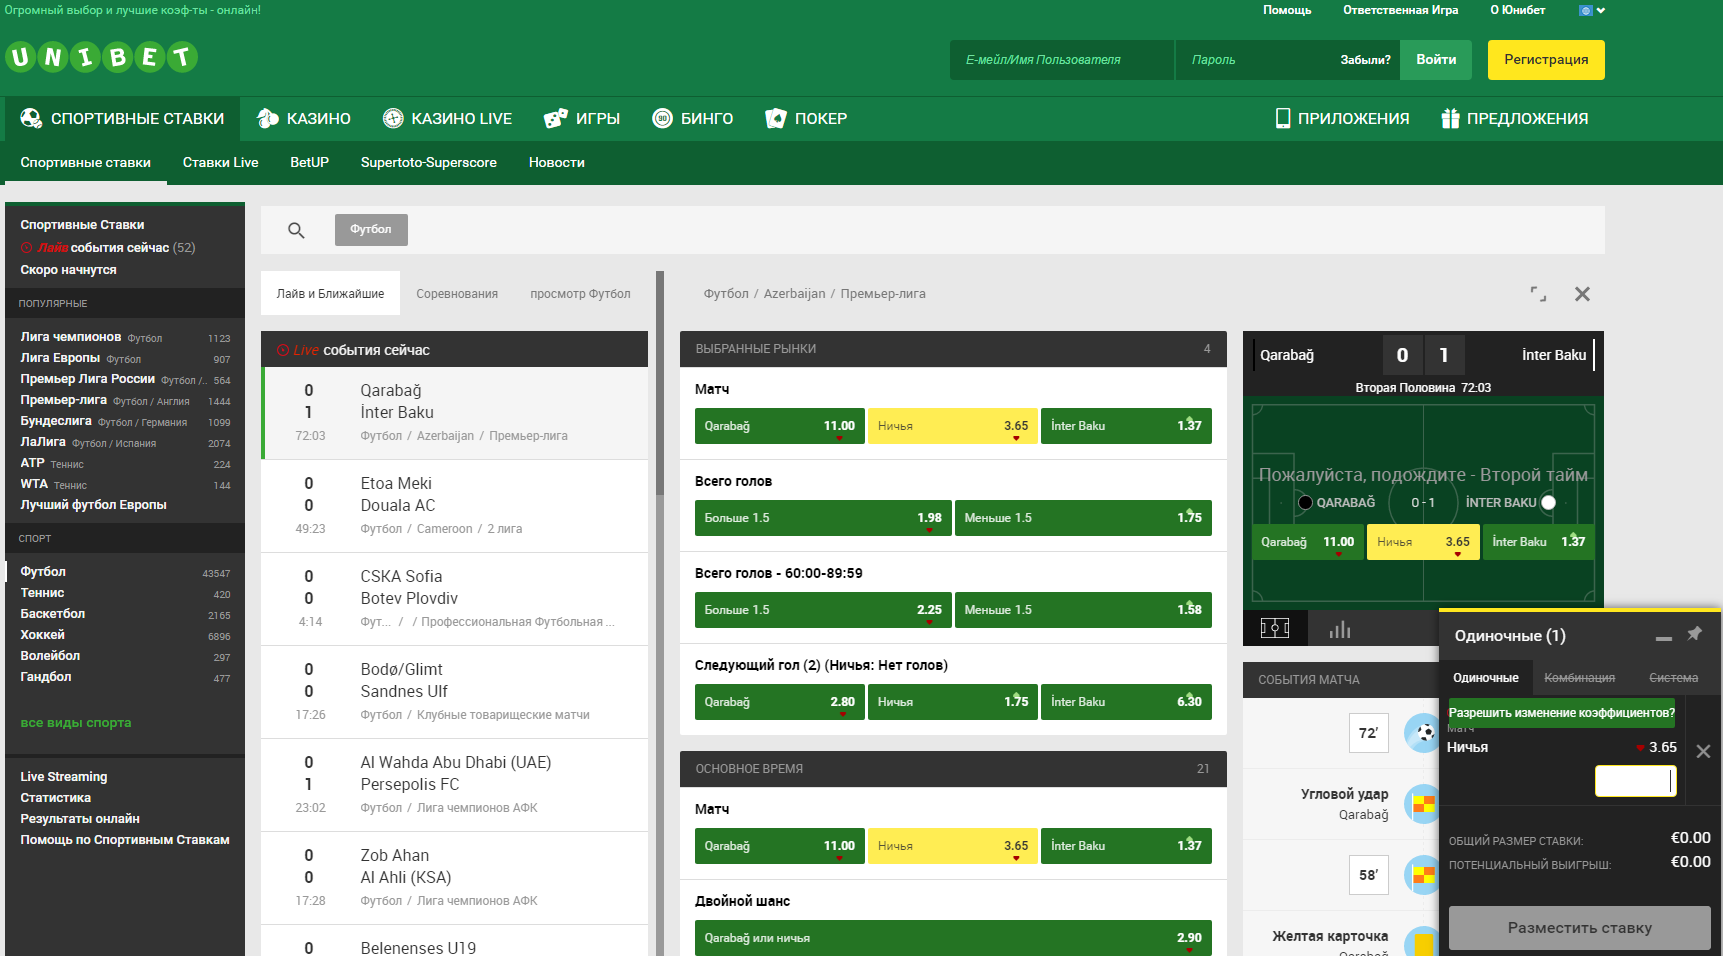Click the dice icon beside Игры
Image resolution: width=1723 pixels, height=956 pixels.
(555, 118)
